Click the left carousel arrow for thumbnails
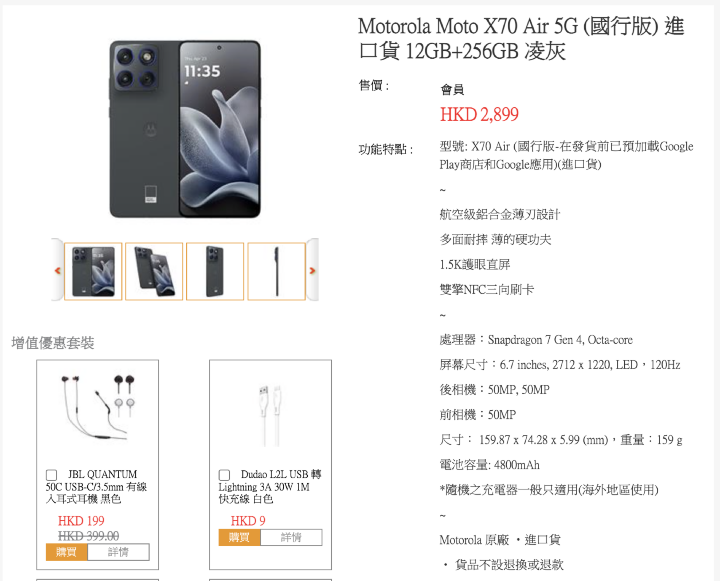This screenshot has height=581, width=720. click(57, 270)
